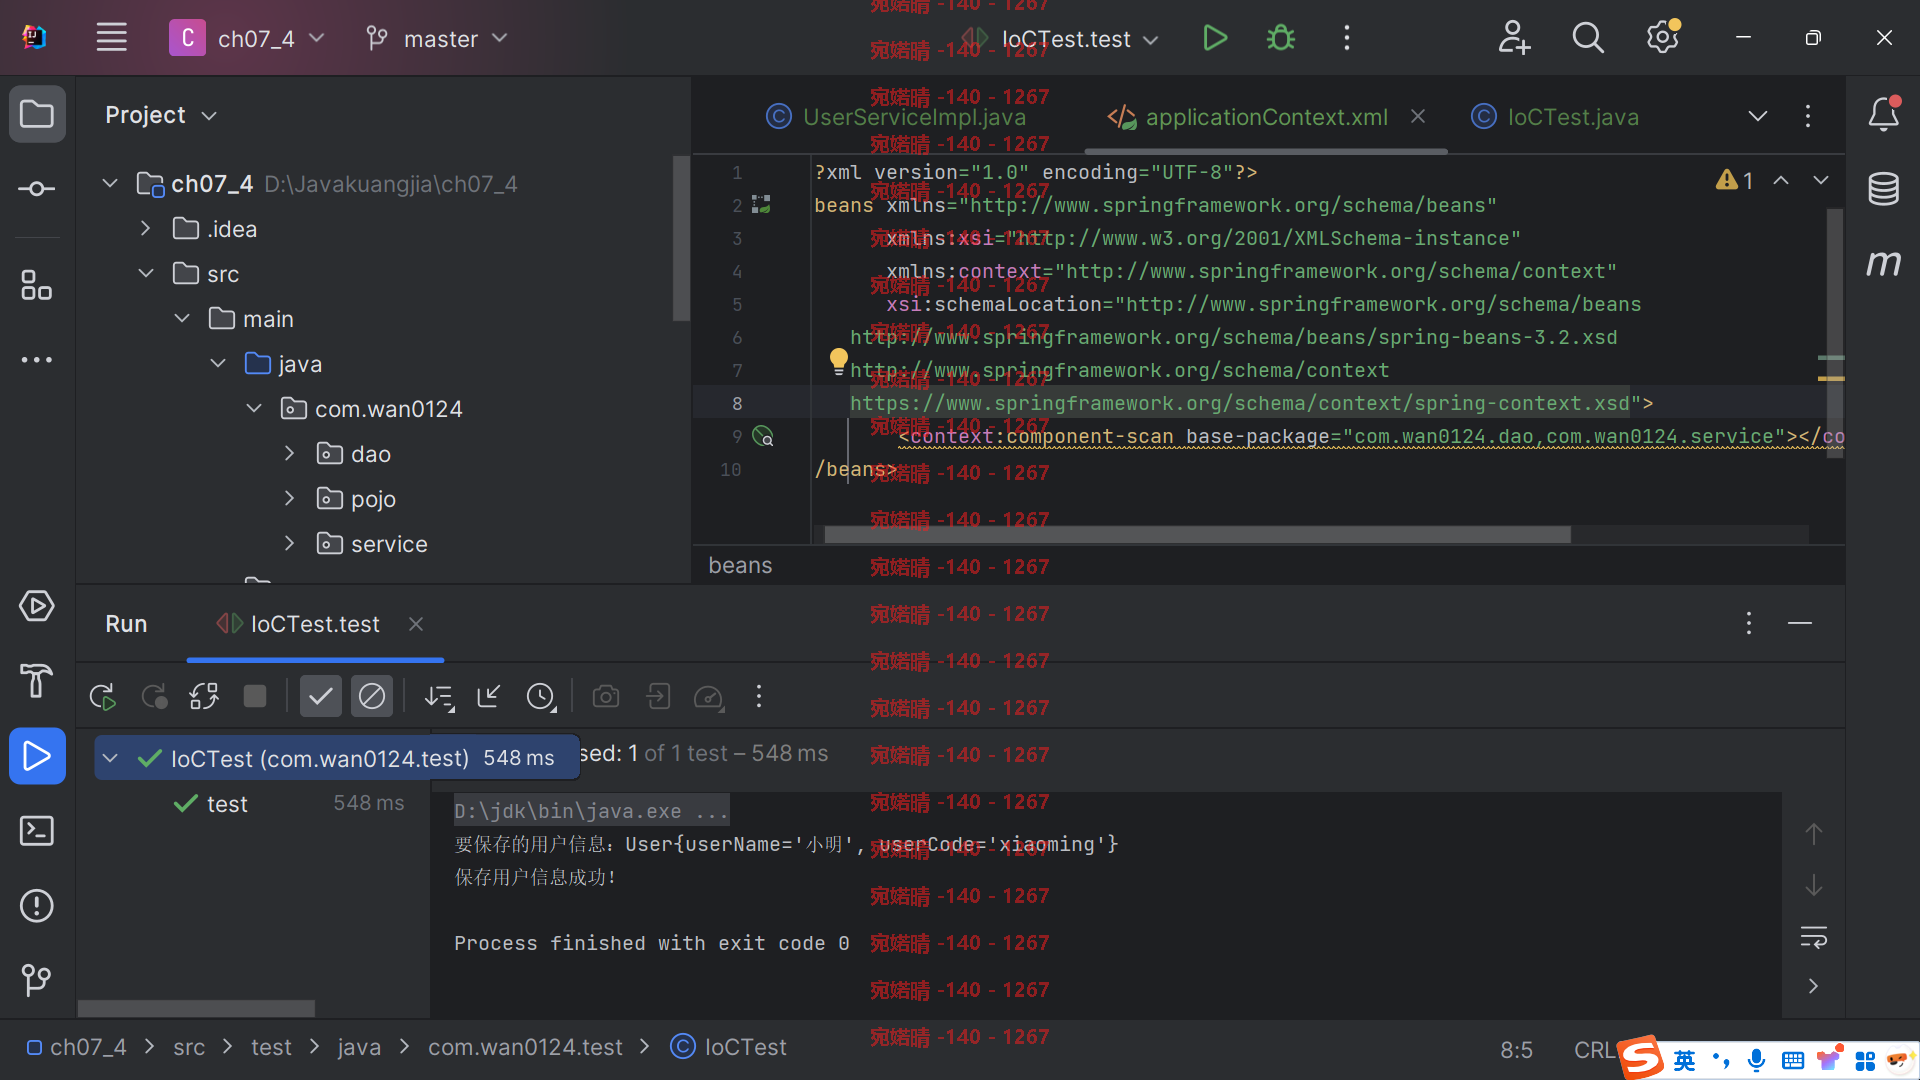Toggle Show Passed tests checkmark

[320, 696]
